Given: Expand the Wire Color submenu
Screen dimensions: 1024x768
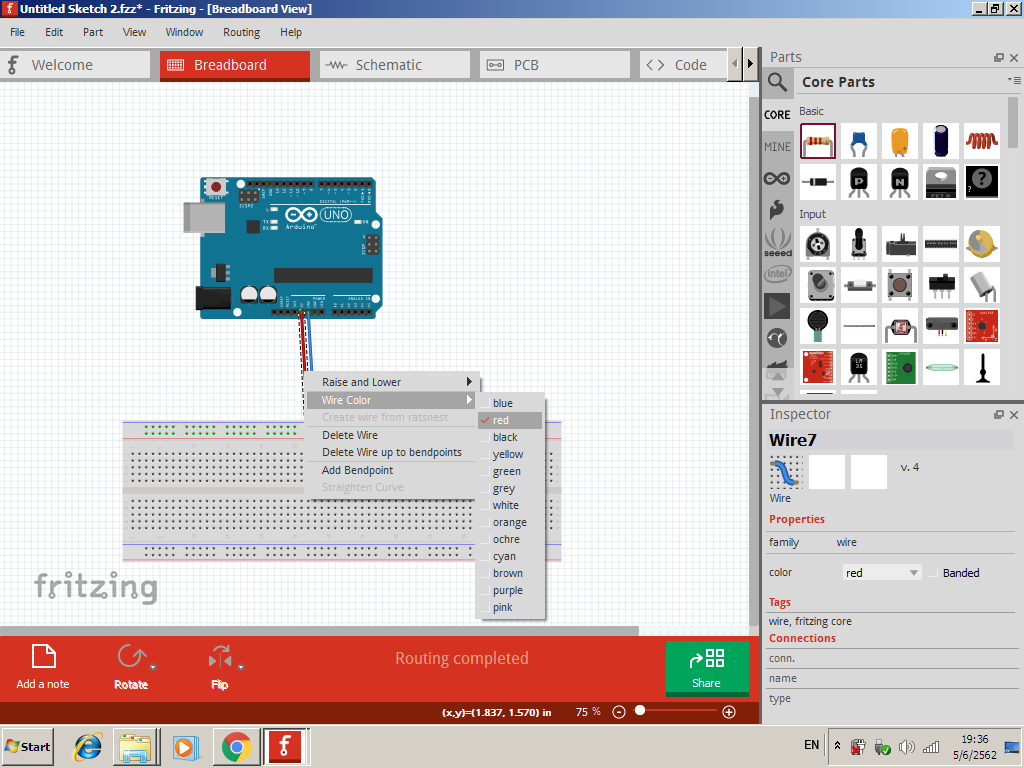Looking at the screenshot, I should [391, 400].
